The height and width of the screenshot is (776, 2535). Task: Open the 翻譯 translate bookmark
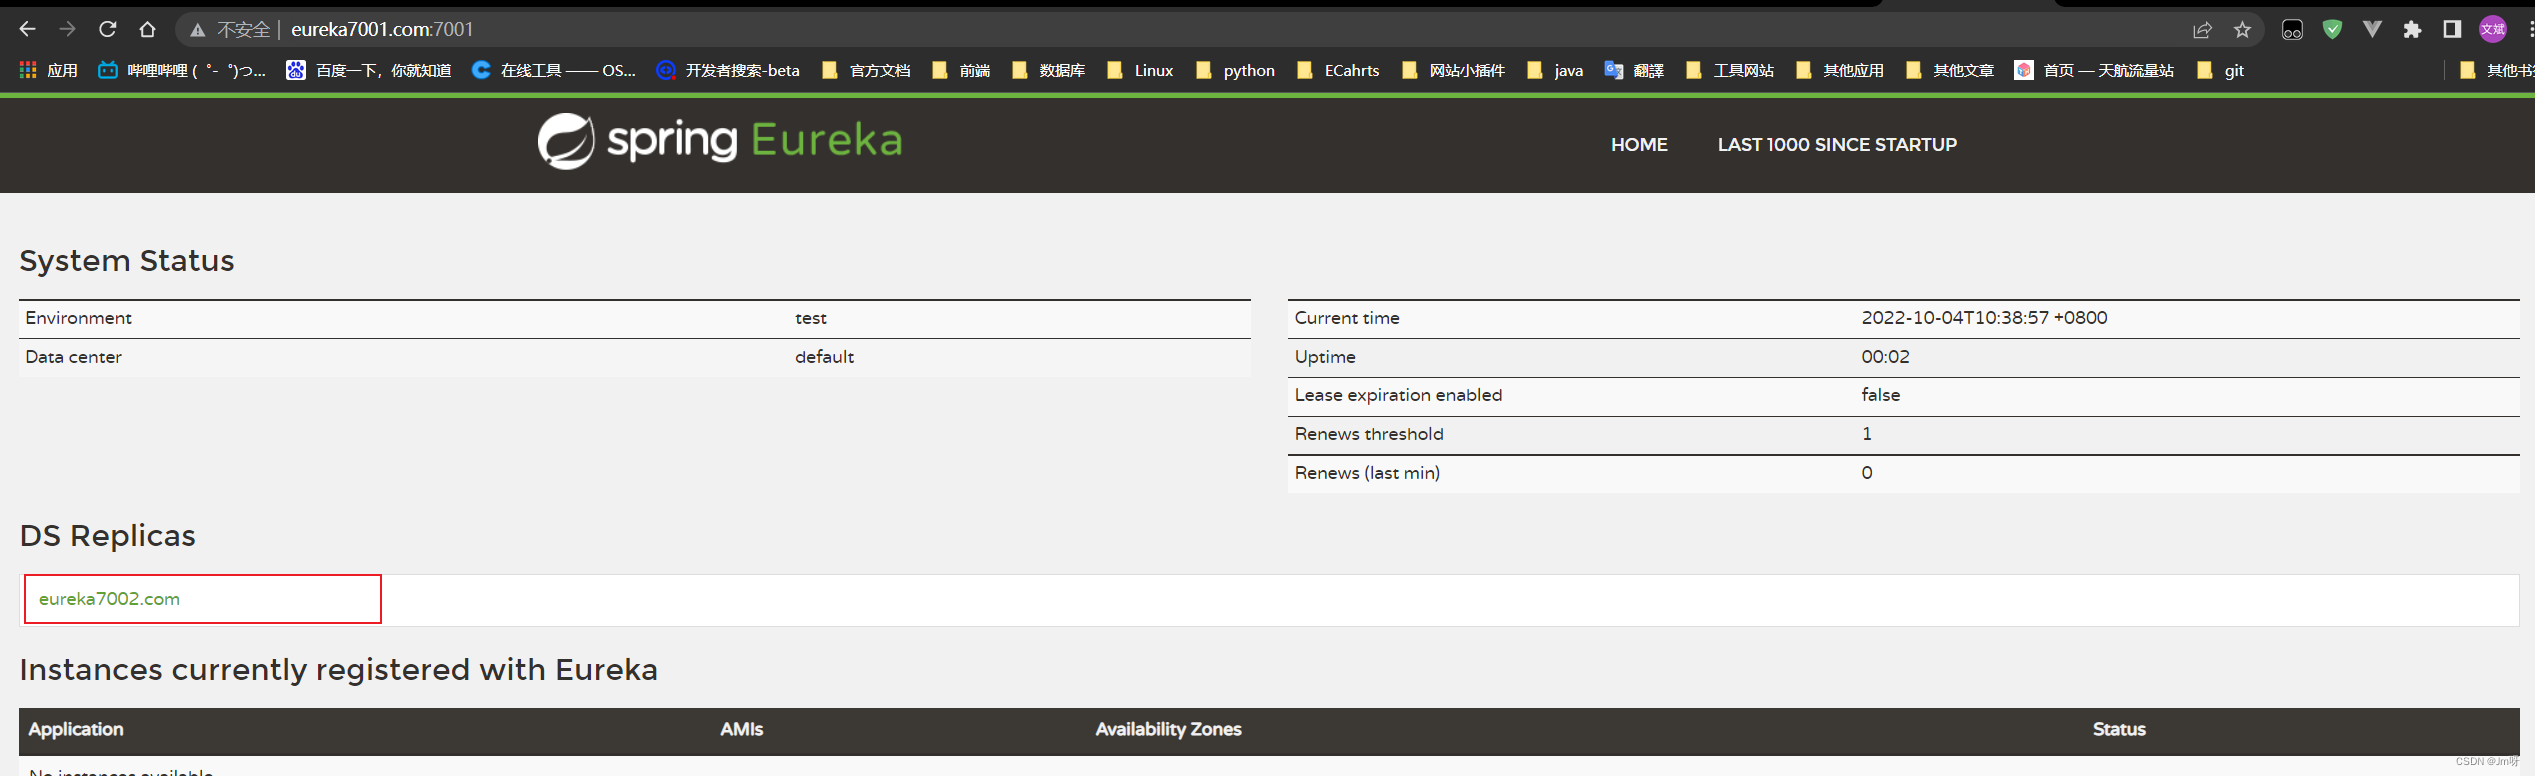(1634, 70)
